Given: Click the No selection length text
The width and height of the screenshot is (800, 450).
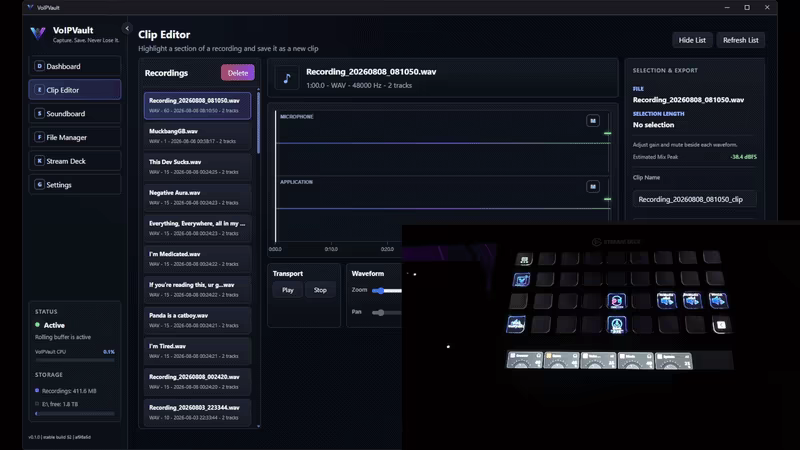Looking at the screenshot, I should 653,125.
